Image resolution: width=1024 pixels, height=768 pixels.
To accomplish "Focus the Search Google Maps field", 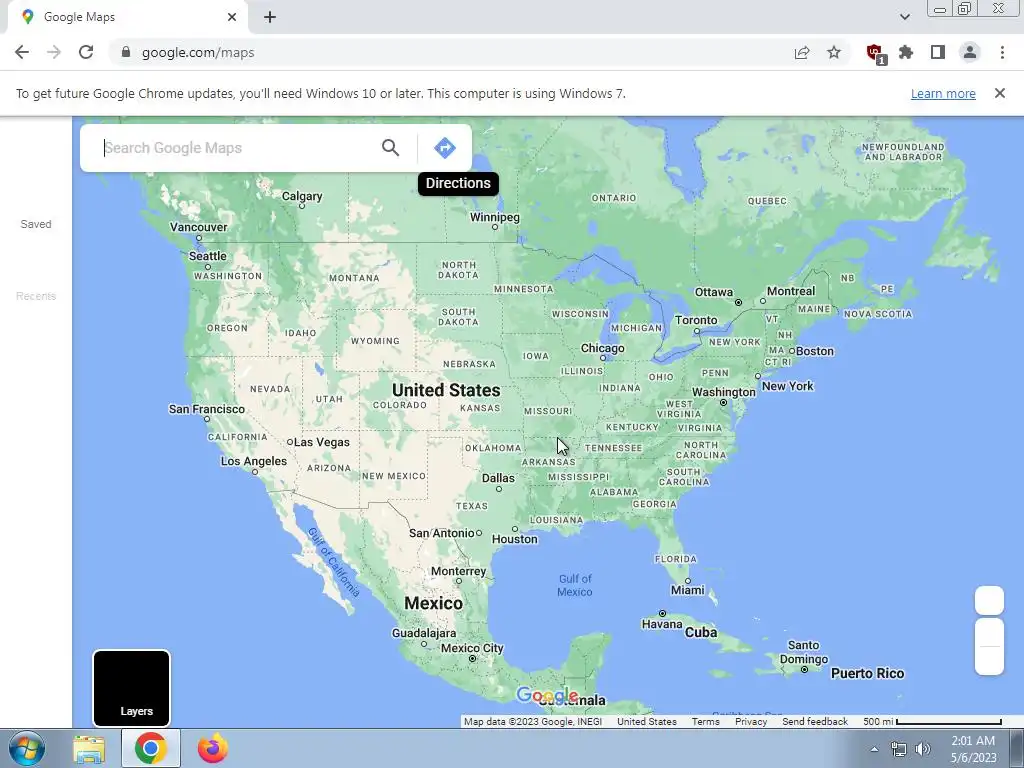I will tap(238, 148).
